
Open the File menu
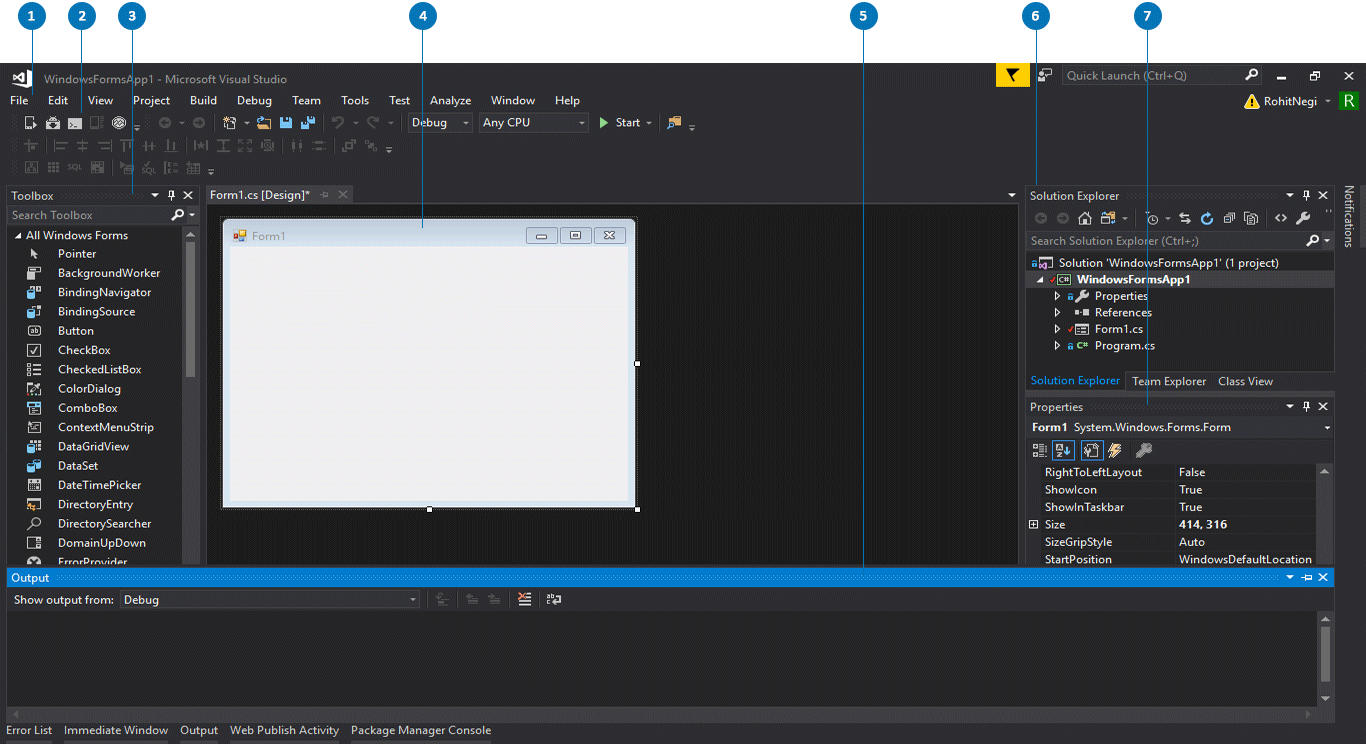[x=19, y=100]
